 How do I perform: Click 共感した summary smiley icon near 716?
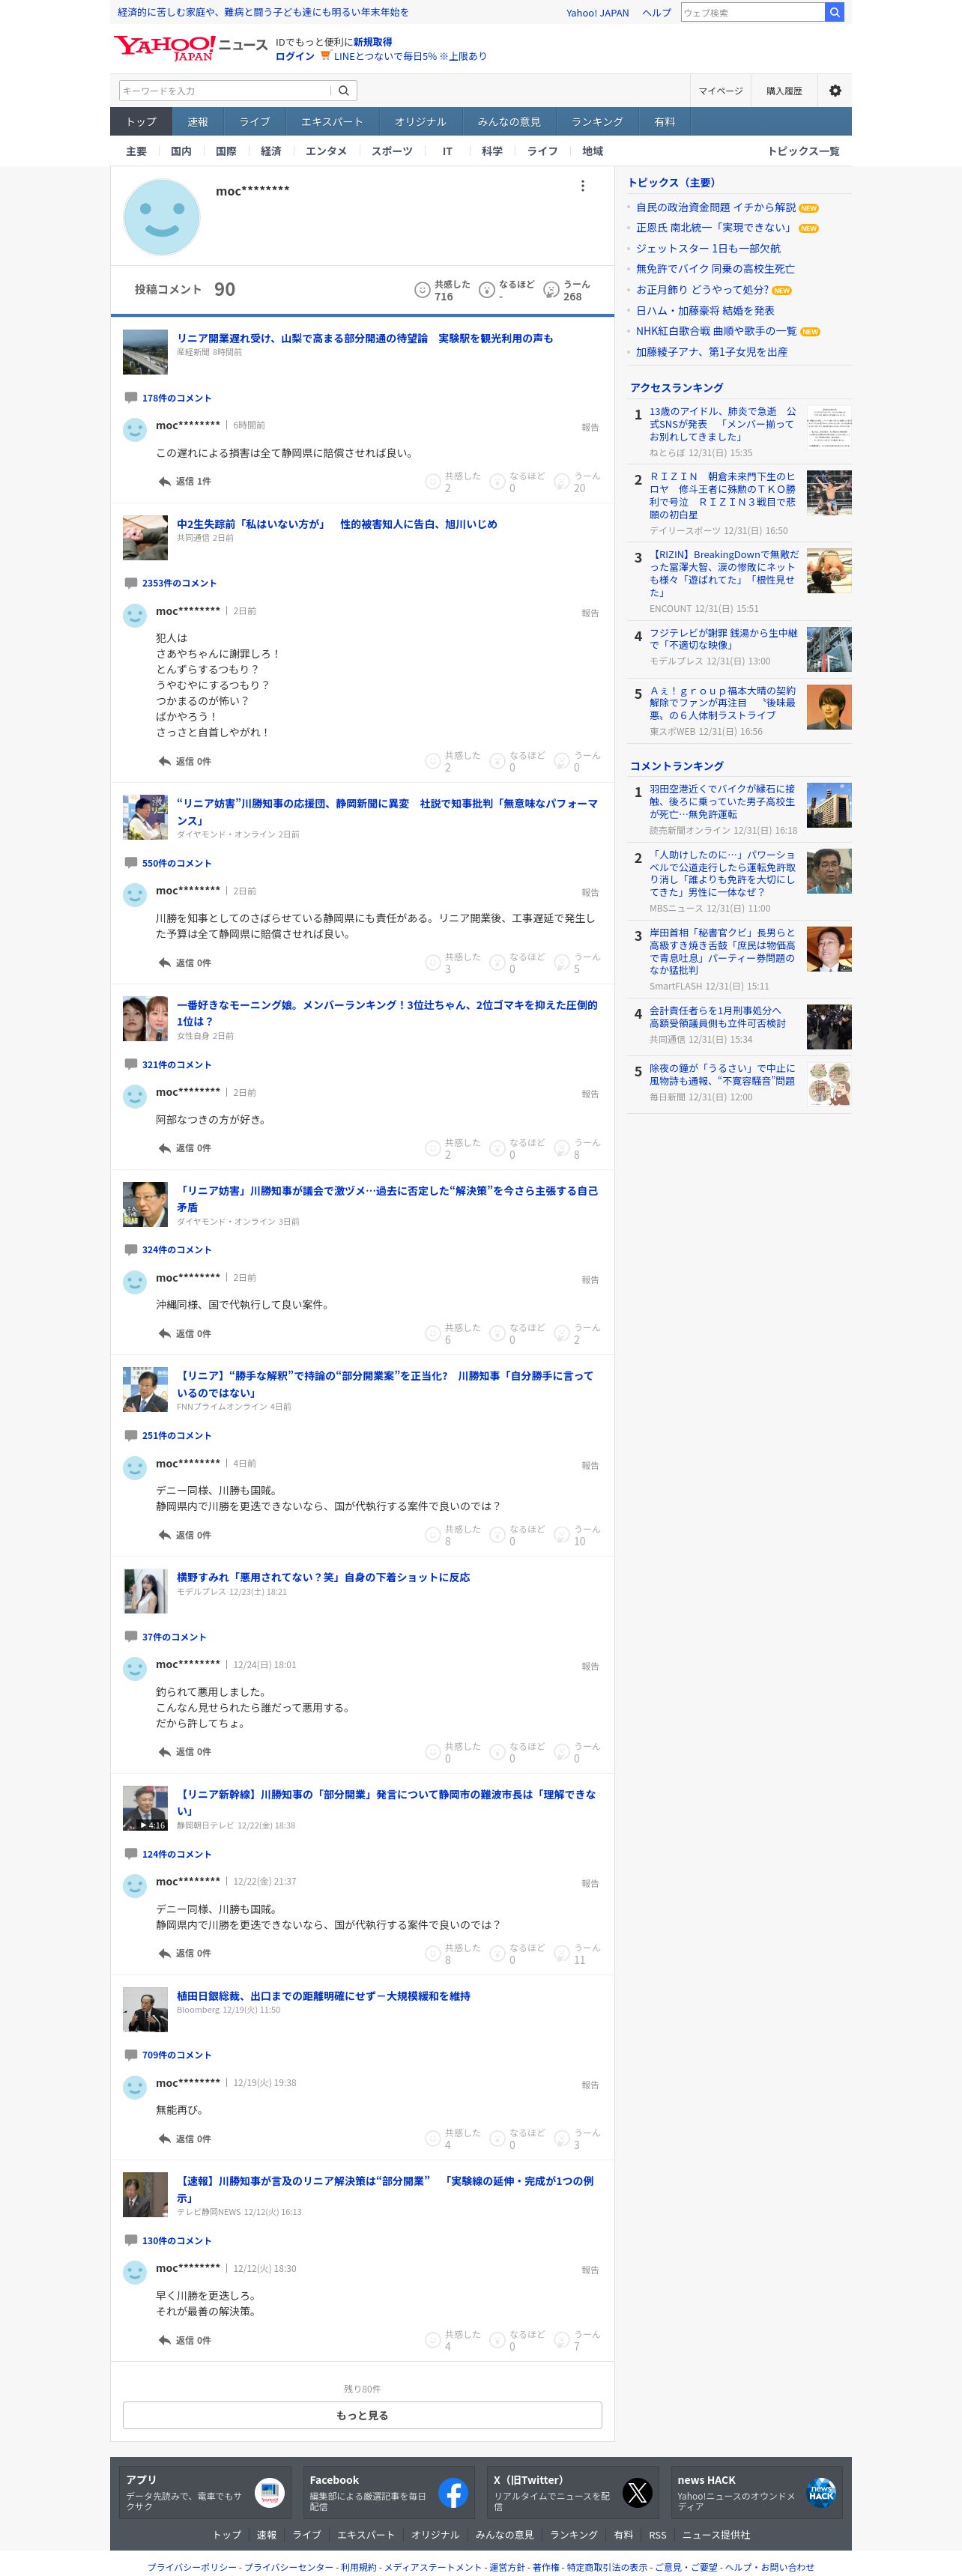(422, 290)
